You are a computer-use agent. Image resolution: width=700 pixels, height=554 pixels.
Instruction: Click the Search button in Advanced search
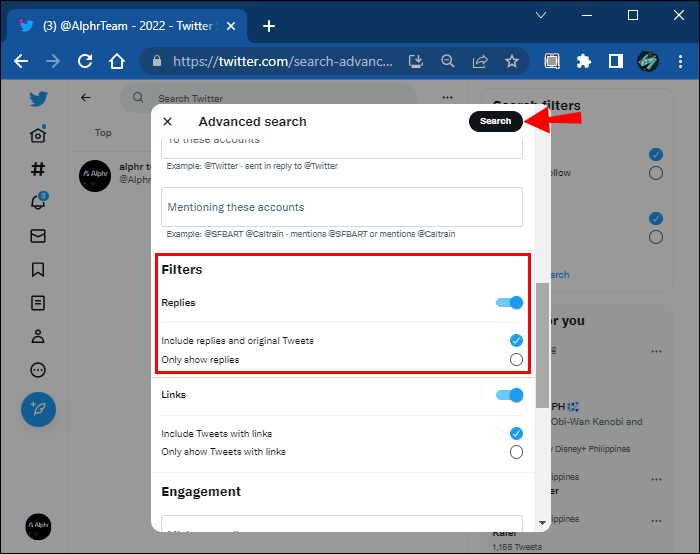coord(496,121)
